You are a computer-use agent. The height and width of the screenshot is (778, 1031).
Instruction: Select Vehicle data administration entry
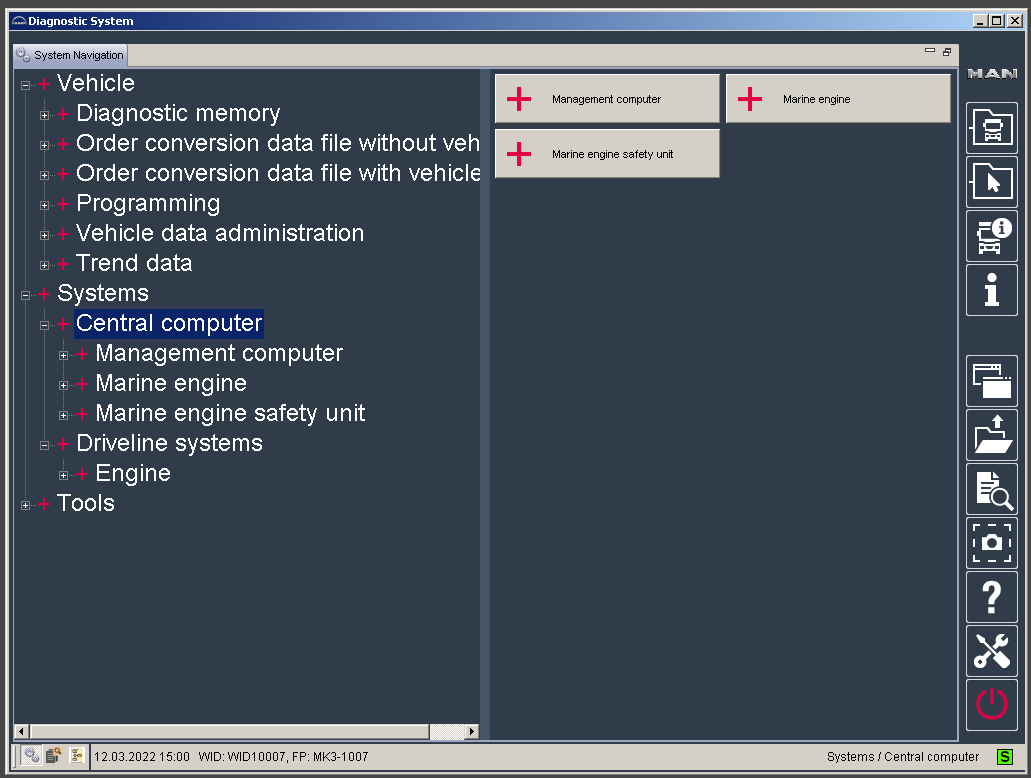click(x=220, y=233)
